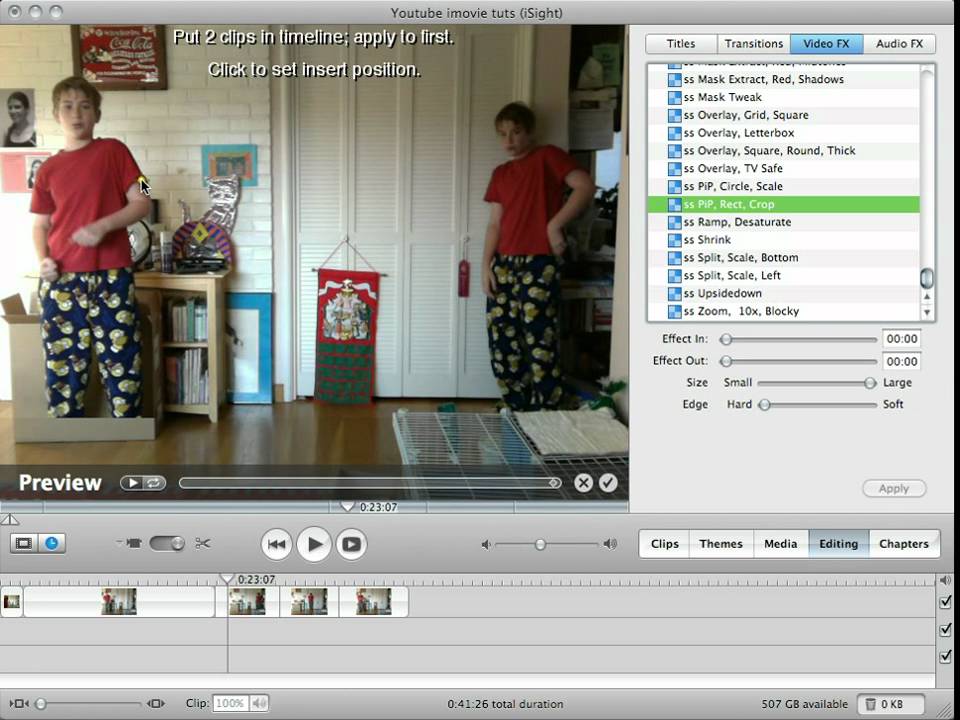Click the monitor scrubber playhead at 0:23:07
Image resolution: width=960 pixels, height=720 pixels.
click(347, 507)
